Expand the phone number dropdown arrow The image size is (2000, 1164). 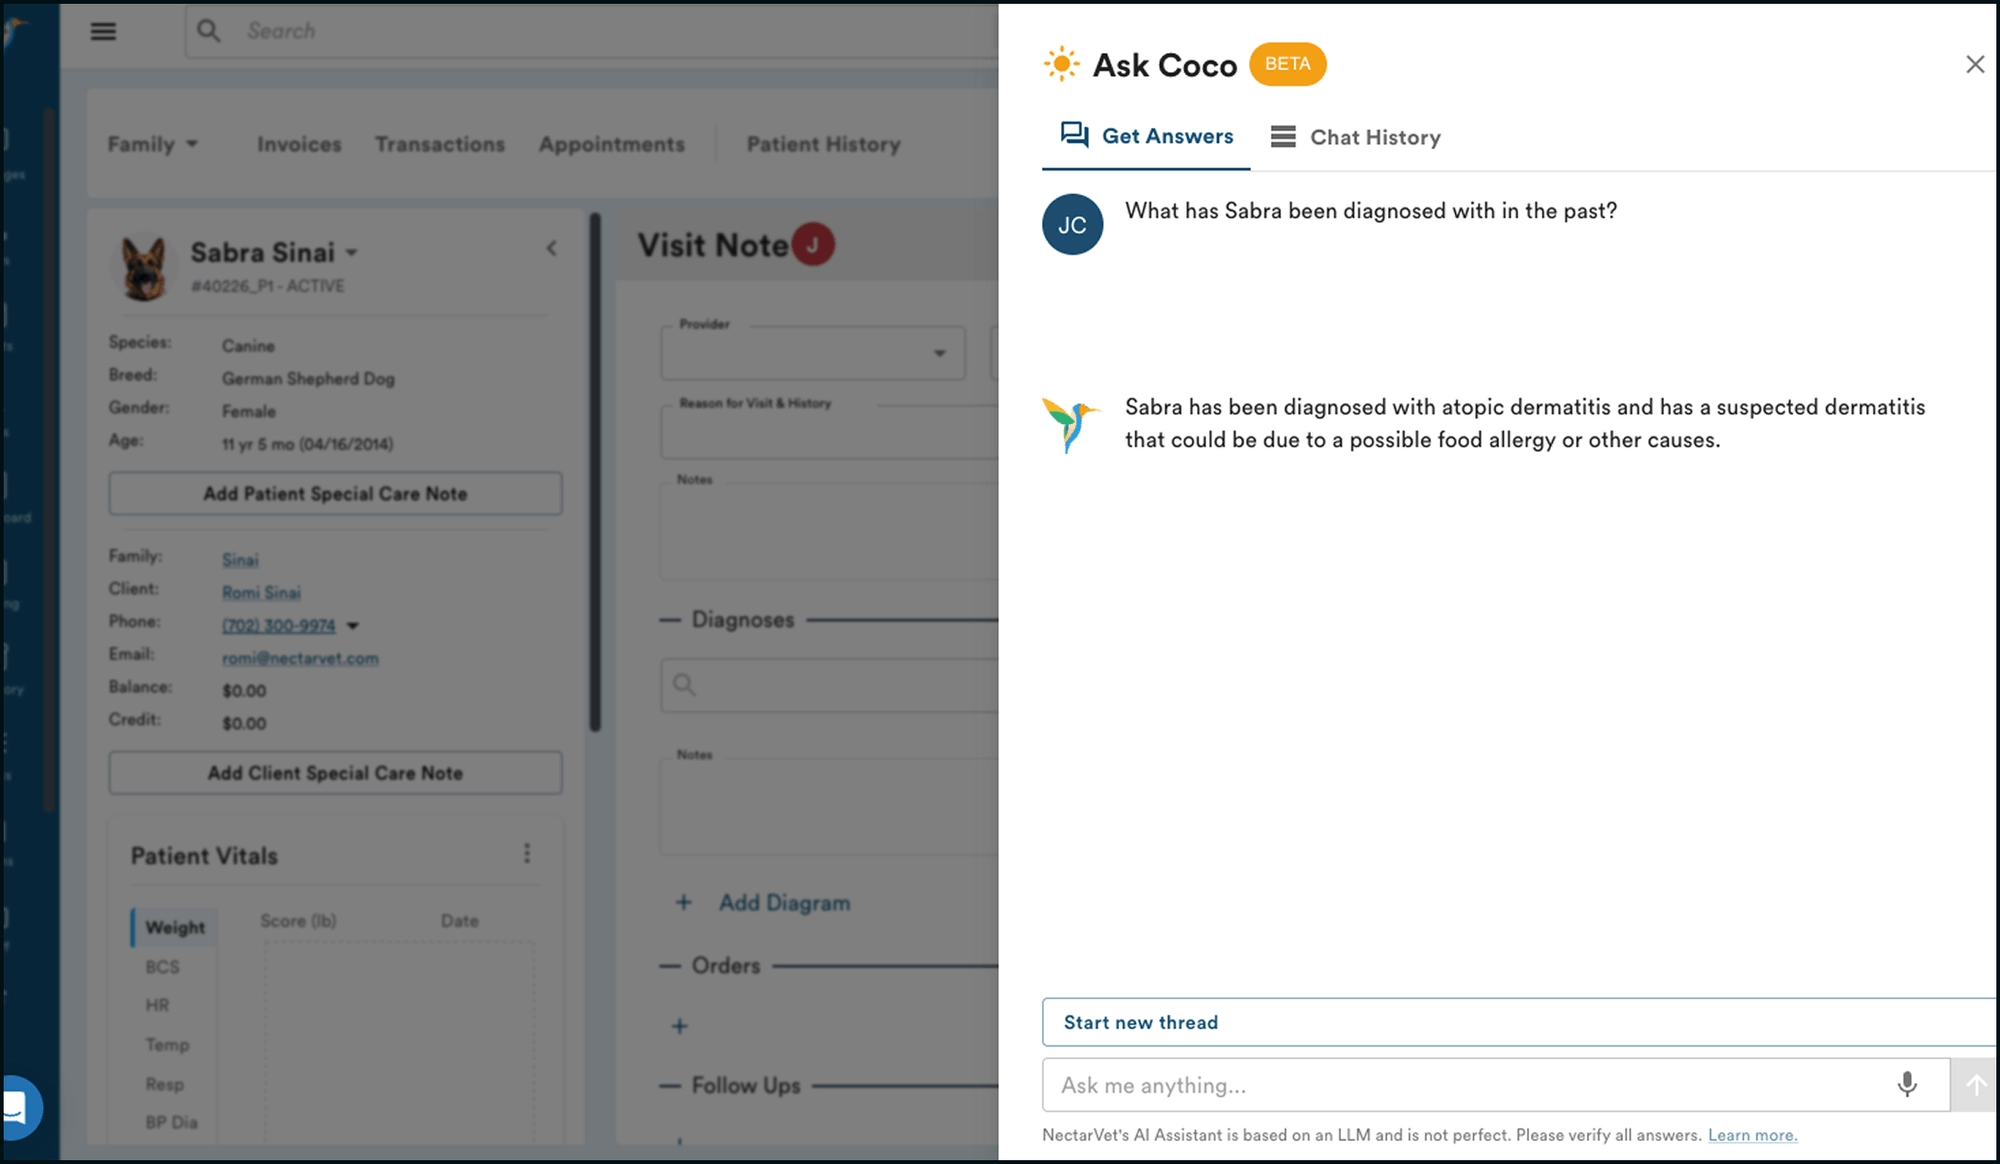click(x=353, y=626)
